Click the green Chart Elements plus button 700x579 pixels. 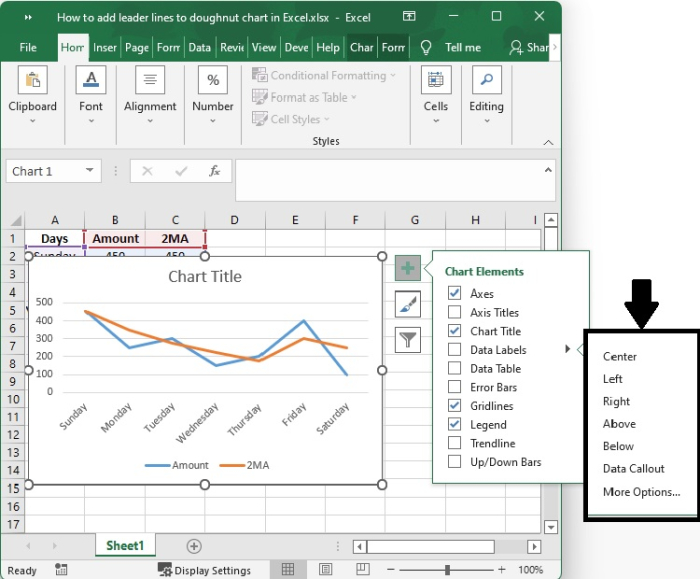(x=408, y=268)
